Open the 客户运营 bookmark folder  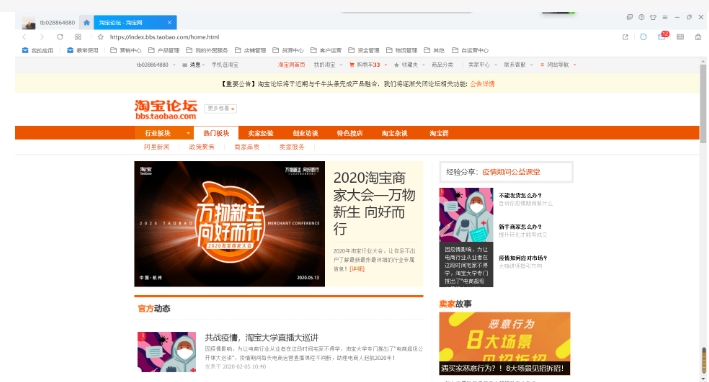tap(326, 50)
